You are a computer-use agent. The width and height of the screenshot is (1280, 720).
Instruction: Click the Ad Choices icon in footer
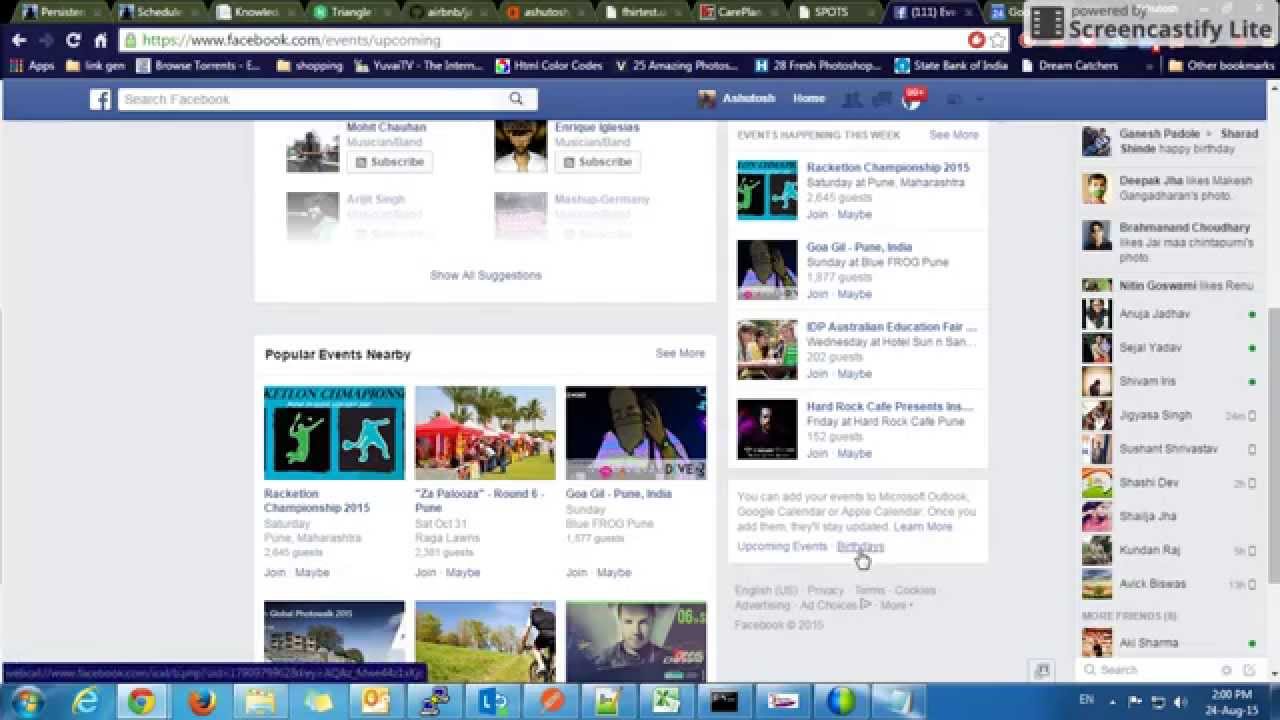tap(866, 604)
